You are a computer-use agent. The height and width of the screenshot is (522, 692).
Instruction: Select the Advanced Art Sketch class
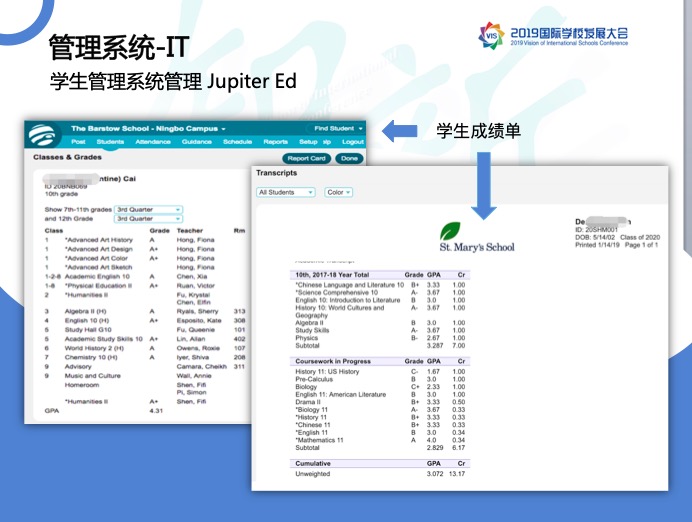point(98,267)
